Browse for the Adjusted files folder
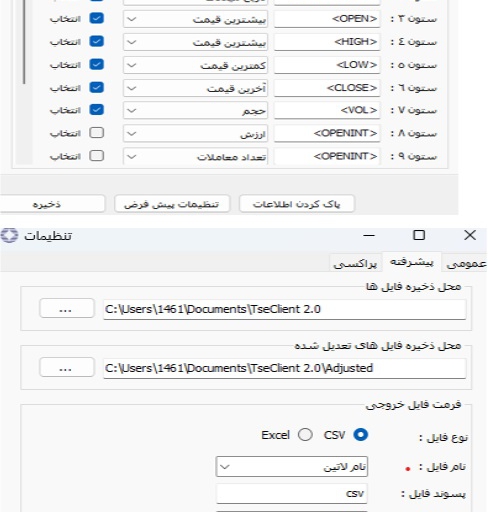Viewport: 488px width, 512px height. point(67,368)
